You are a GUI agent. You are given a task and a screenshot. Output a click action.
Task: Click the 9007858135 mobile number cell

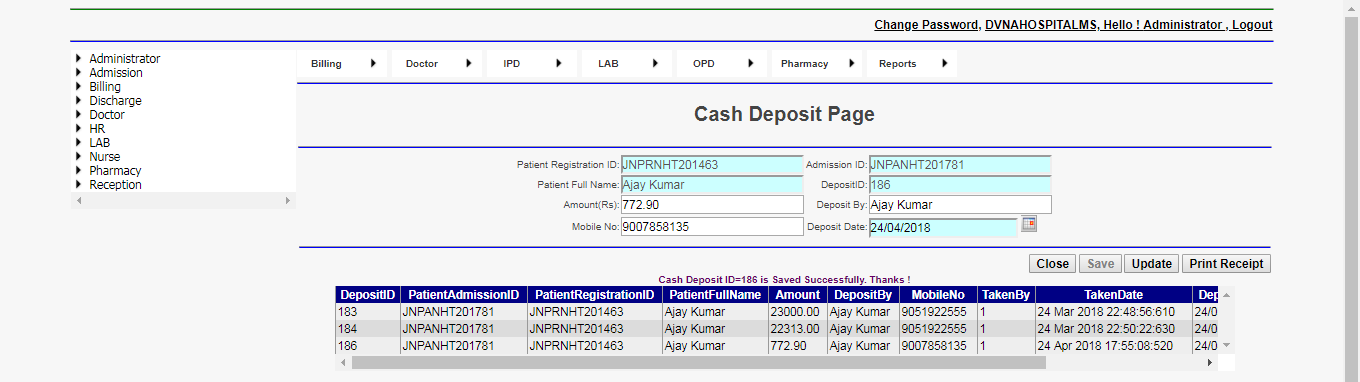point(938,345)
